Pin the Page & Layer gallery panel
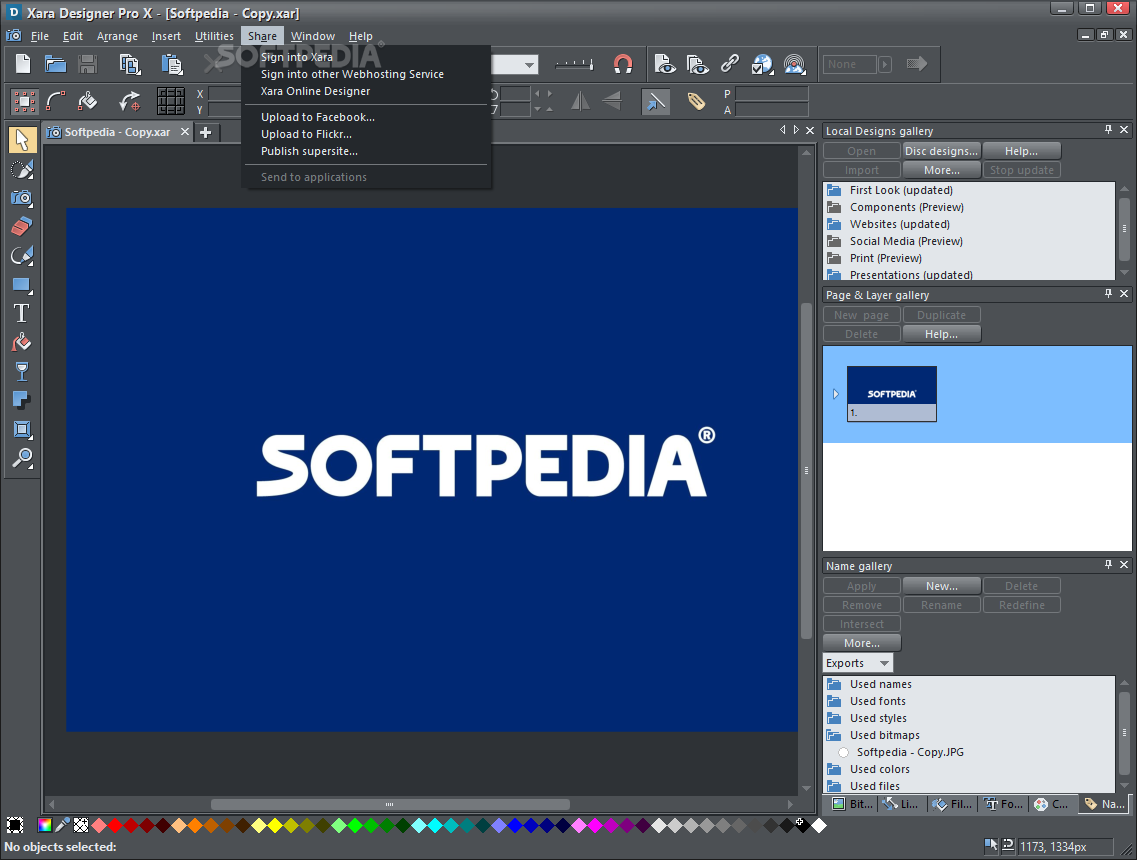This screenshot has width=1137, height=860. coord(1108,294)
